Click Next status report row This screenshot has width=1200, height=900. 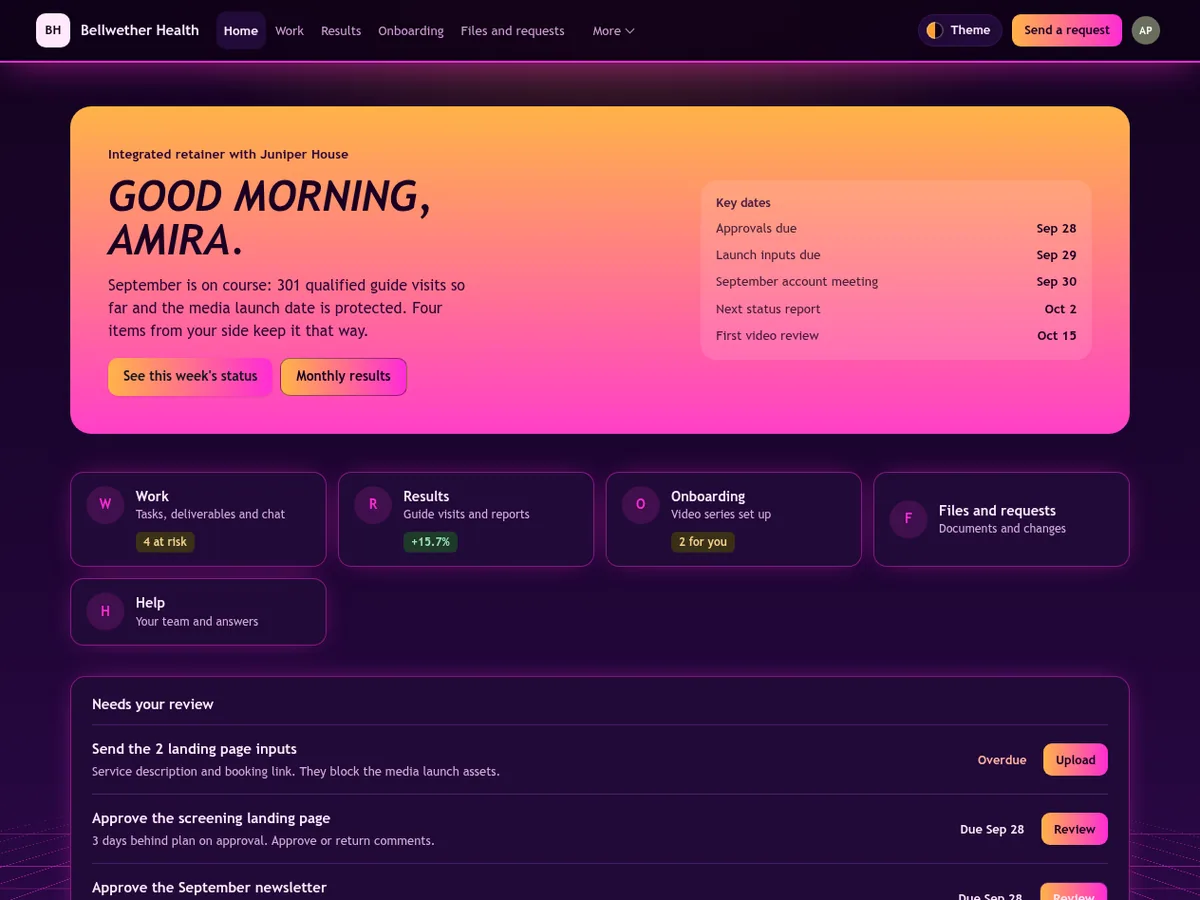pos(896,309)
